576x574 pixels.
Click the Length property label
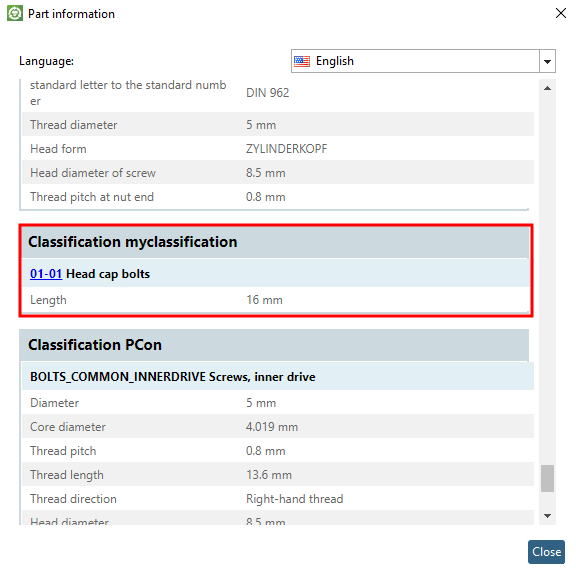point(48,300)
